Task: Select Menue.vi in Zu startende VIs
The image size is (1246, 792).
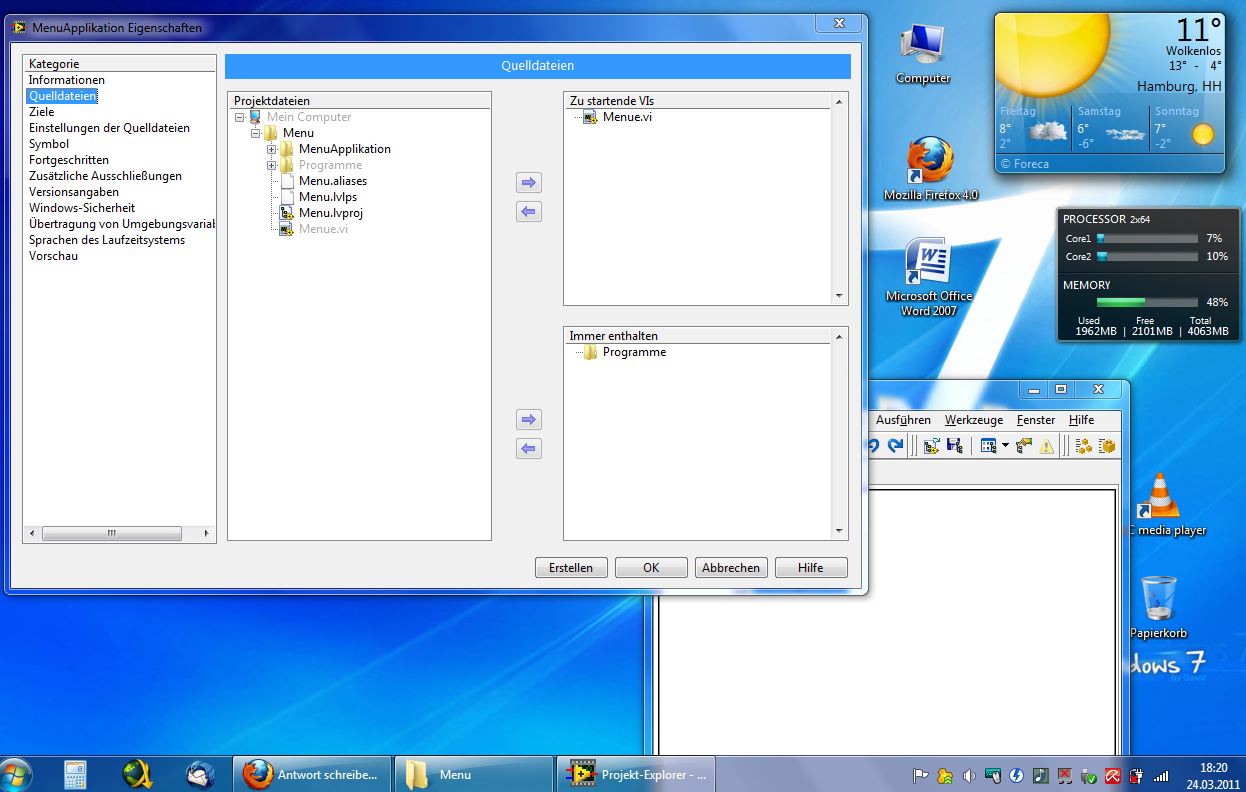Action: tap(627, 117)
